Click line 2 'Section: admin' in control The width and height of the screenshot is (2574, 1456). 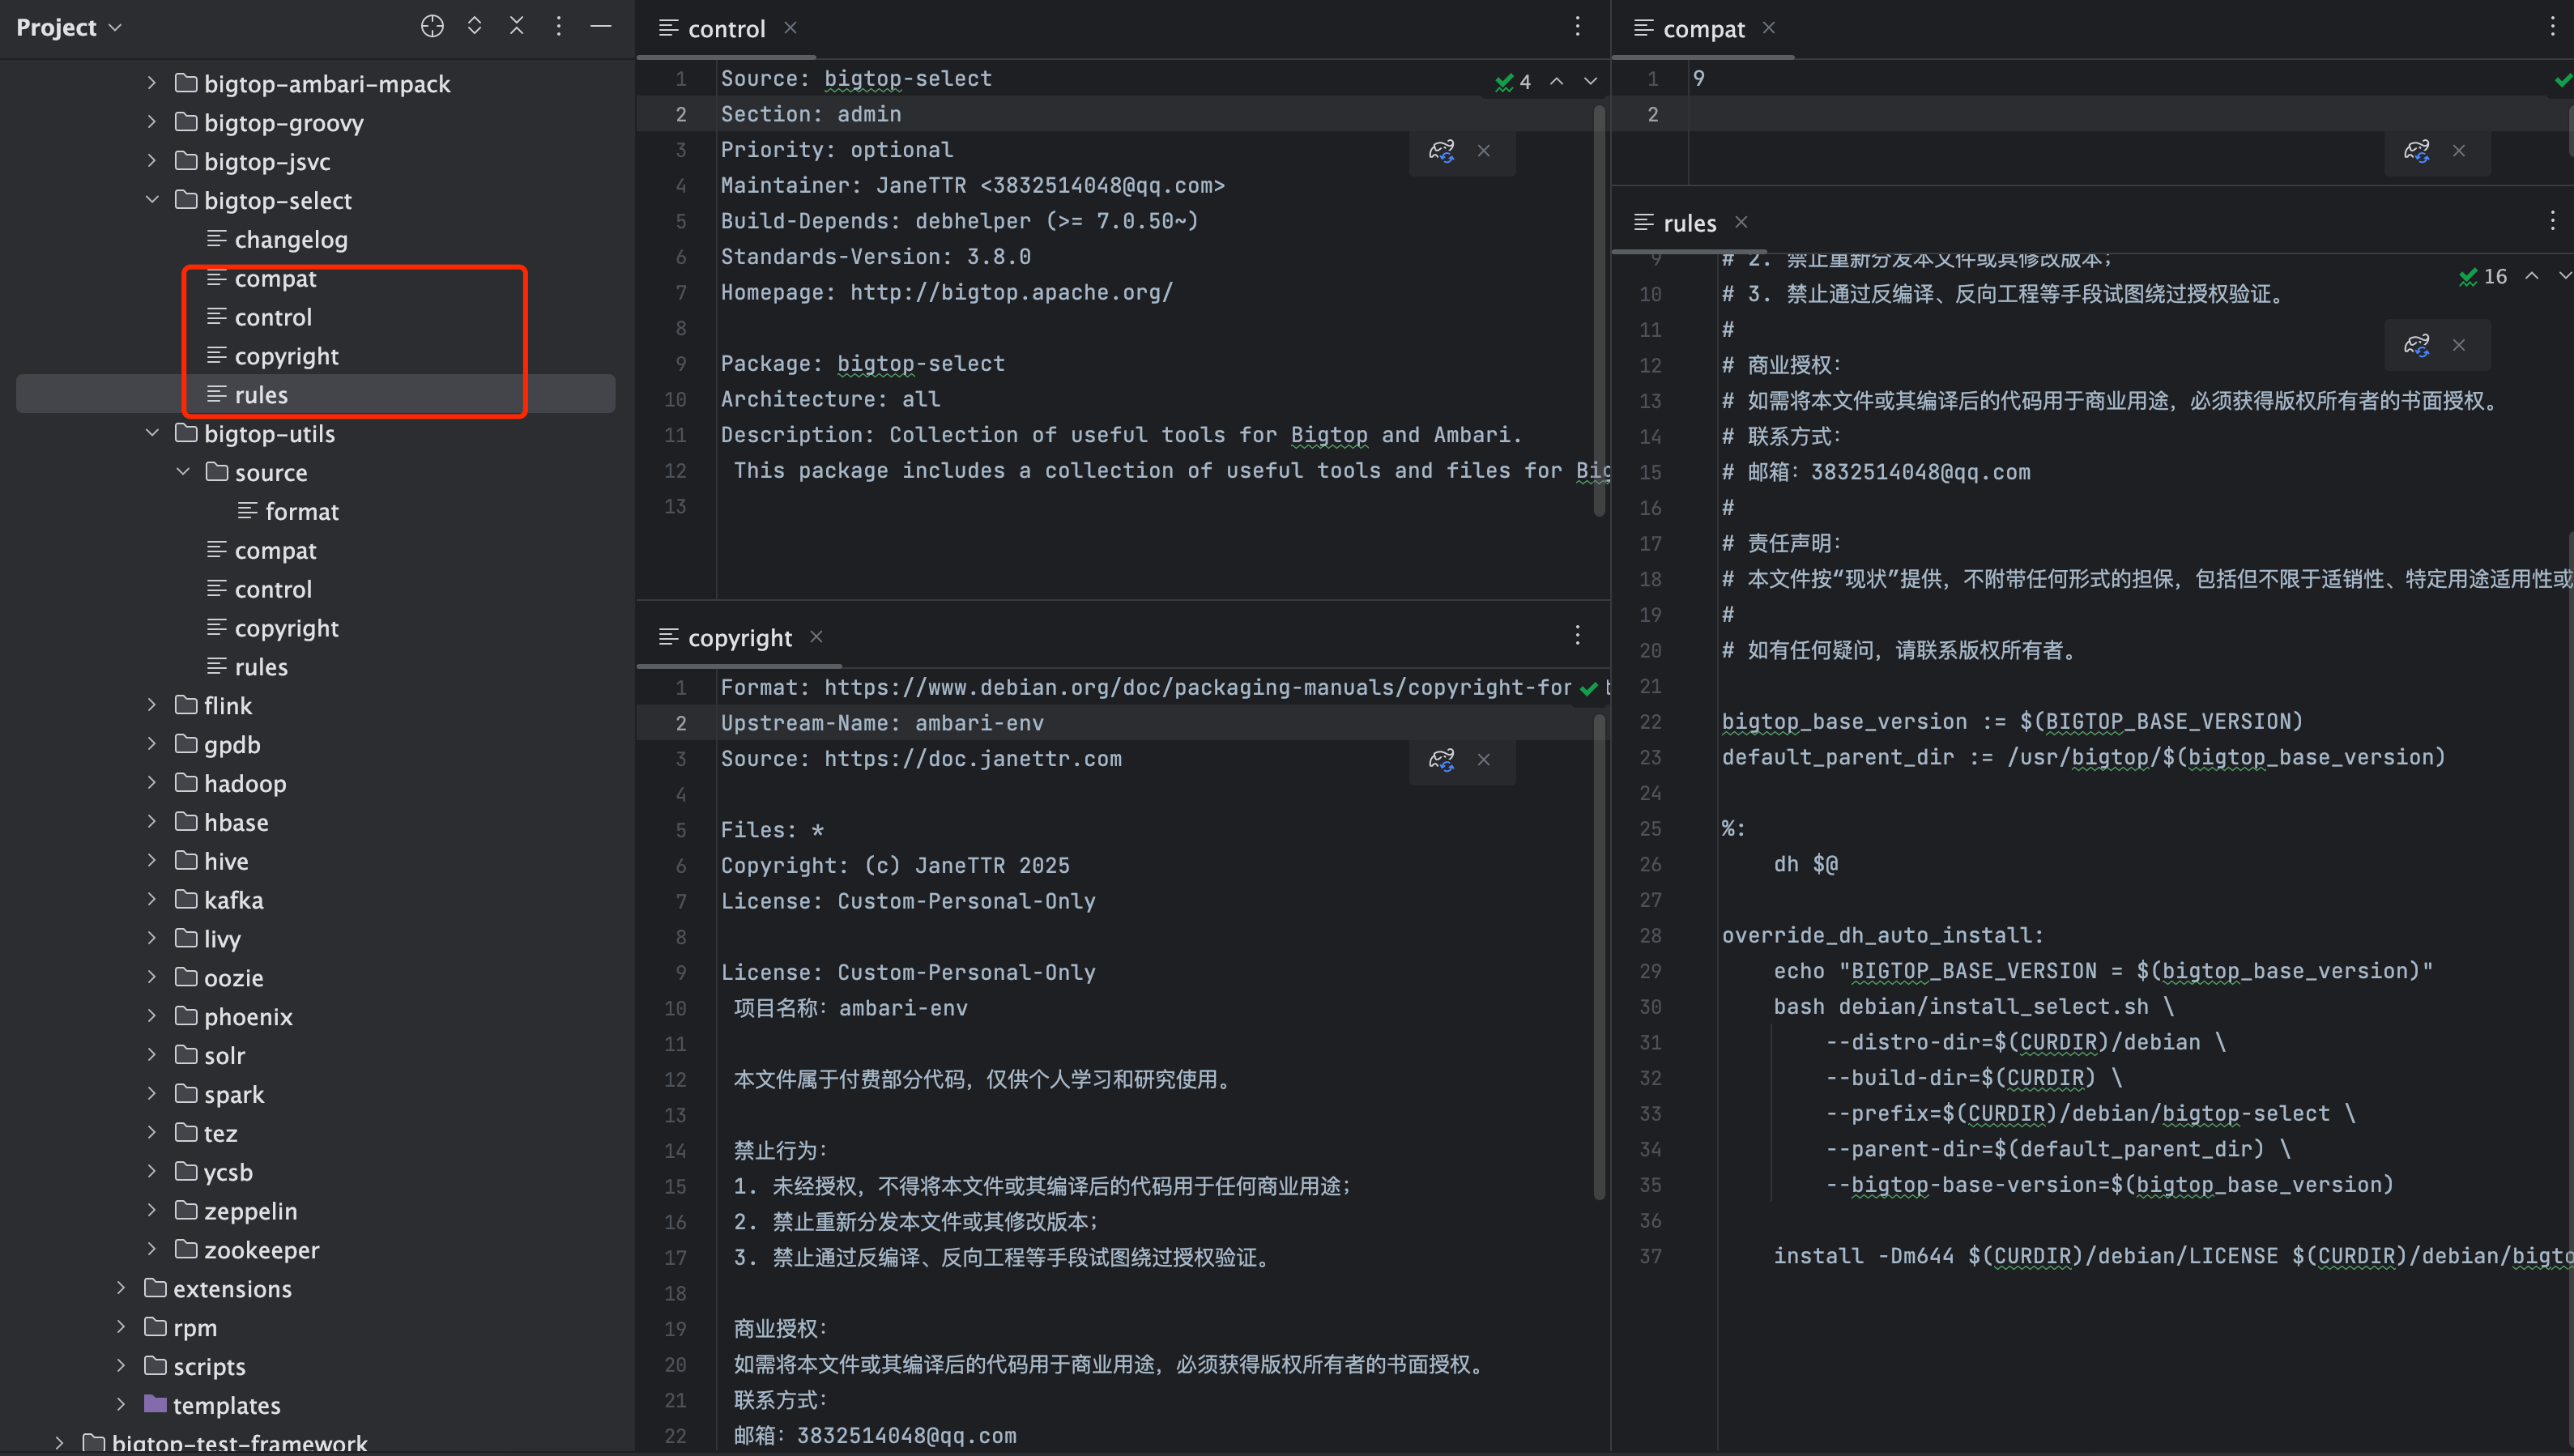tap(811, 114)
